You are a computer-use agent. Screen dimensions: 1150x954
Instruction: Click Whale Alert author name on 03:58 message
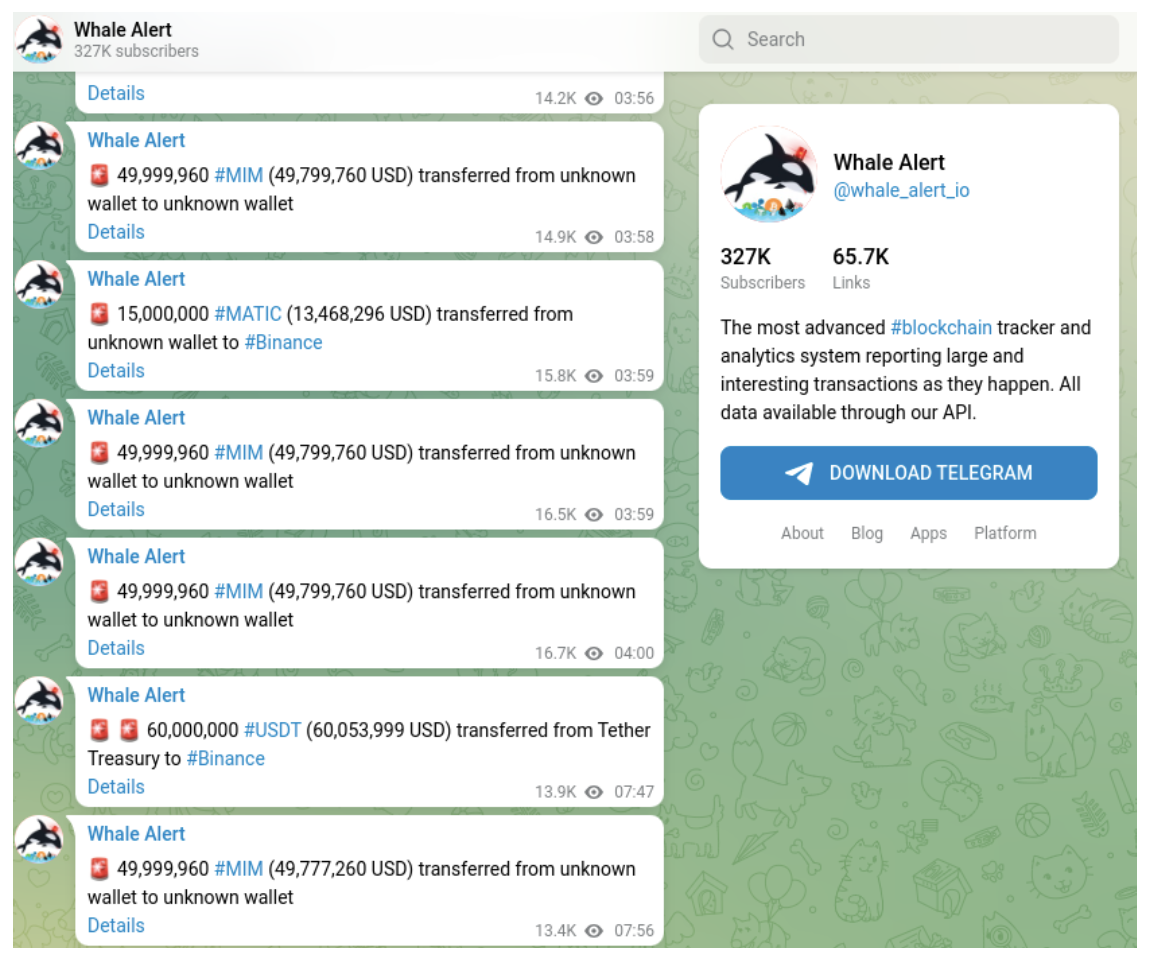click(136, 140)
